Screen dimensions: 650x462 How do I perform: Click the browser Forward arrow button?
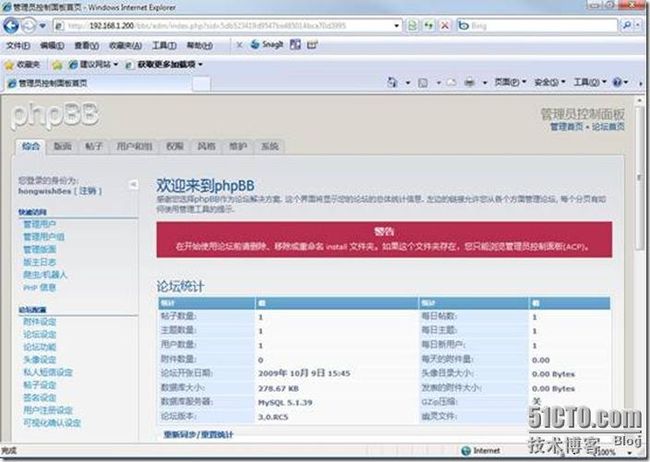29,26
